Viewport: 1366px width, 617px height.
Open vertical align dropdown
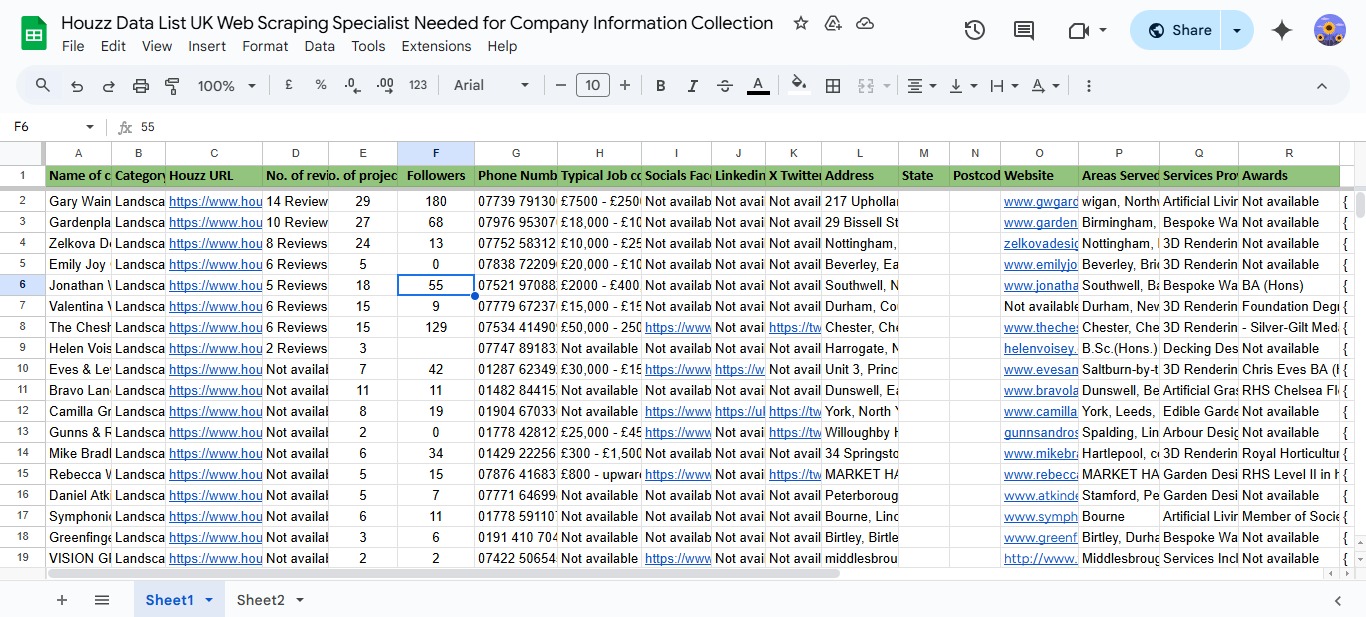coord(962,86)
